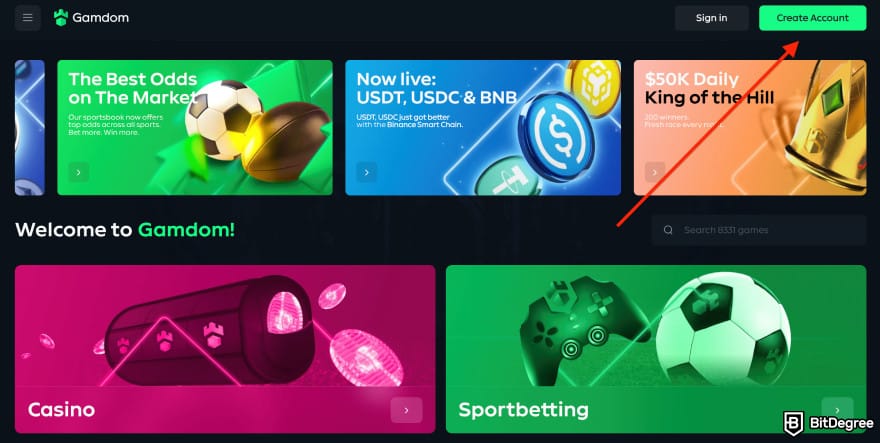The height and width of the screenshot is (443, 880).
Task: Expand the Casino card chevron
Action: (x=406, y=410)
